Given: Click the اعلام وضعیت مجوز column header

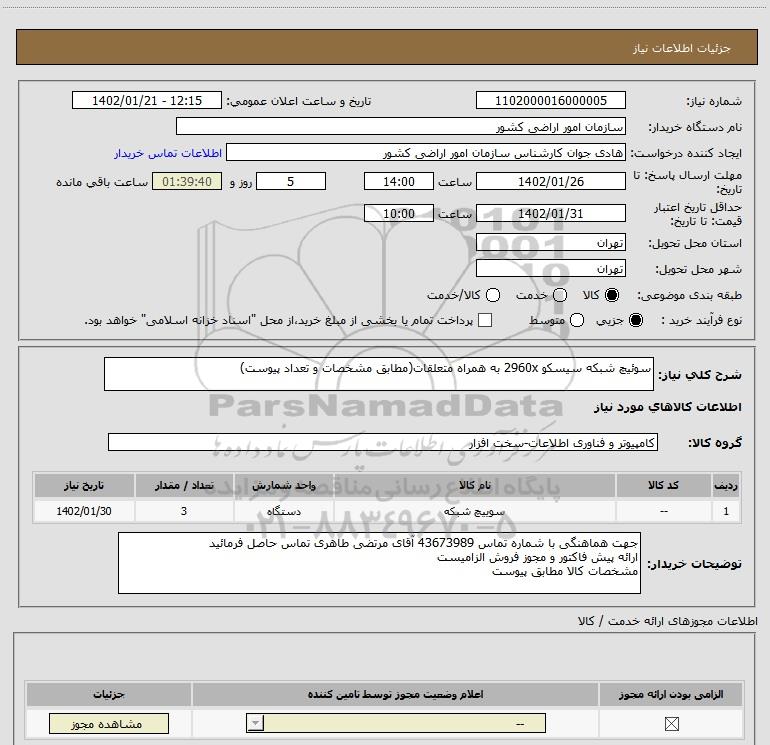Looking at the screenshot, I should (395, 694).
